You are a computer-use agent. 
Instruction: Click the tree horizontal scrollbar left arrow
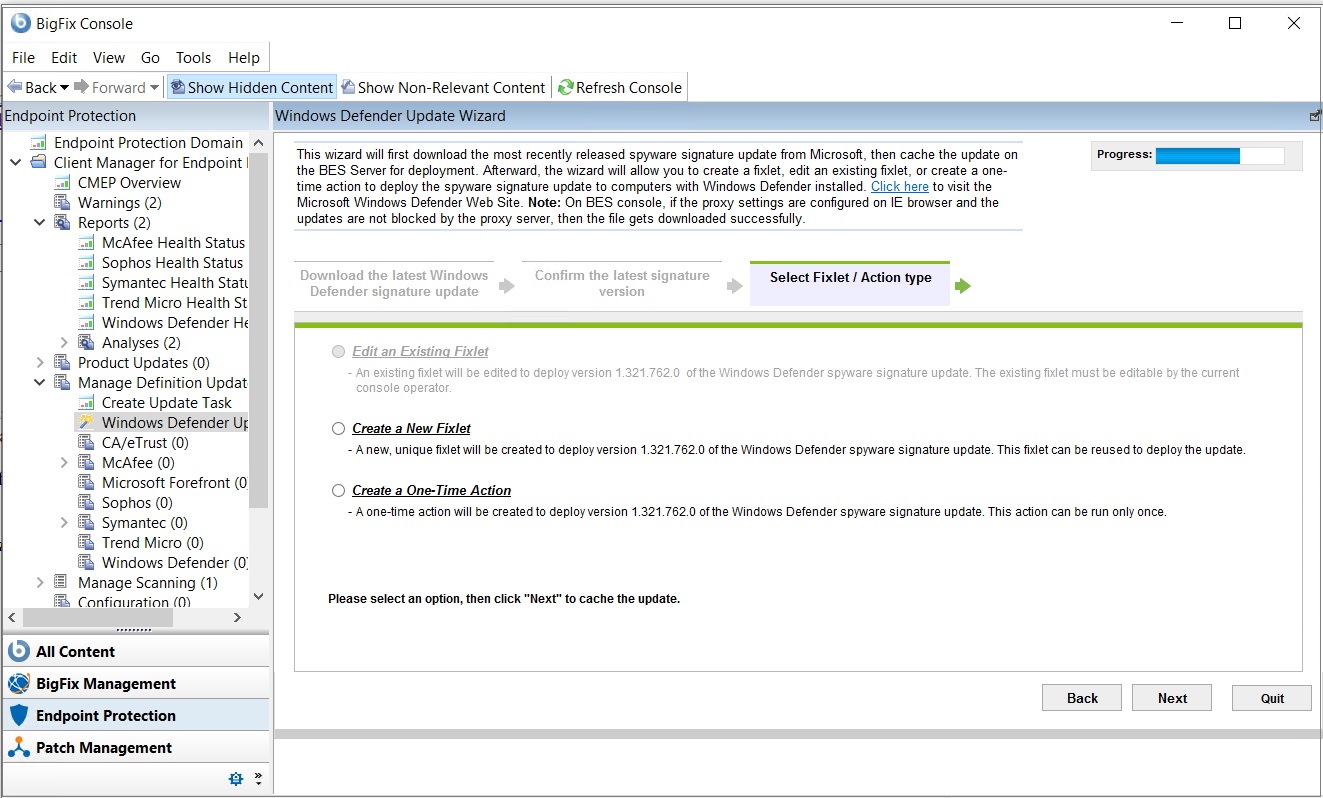pyautogui.click(x=12, y=618)
